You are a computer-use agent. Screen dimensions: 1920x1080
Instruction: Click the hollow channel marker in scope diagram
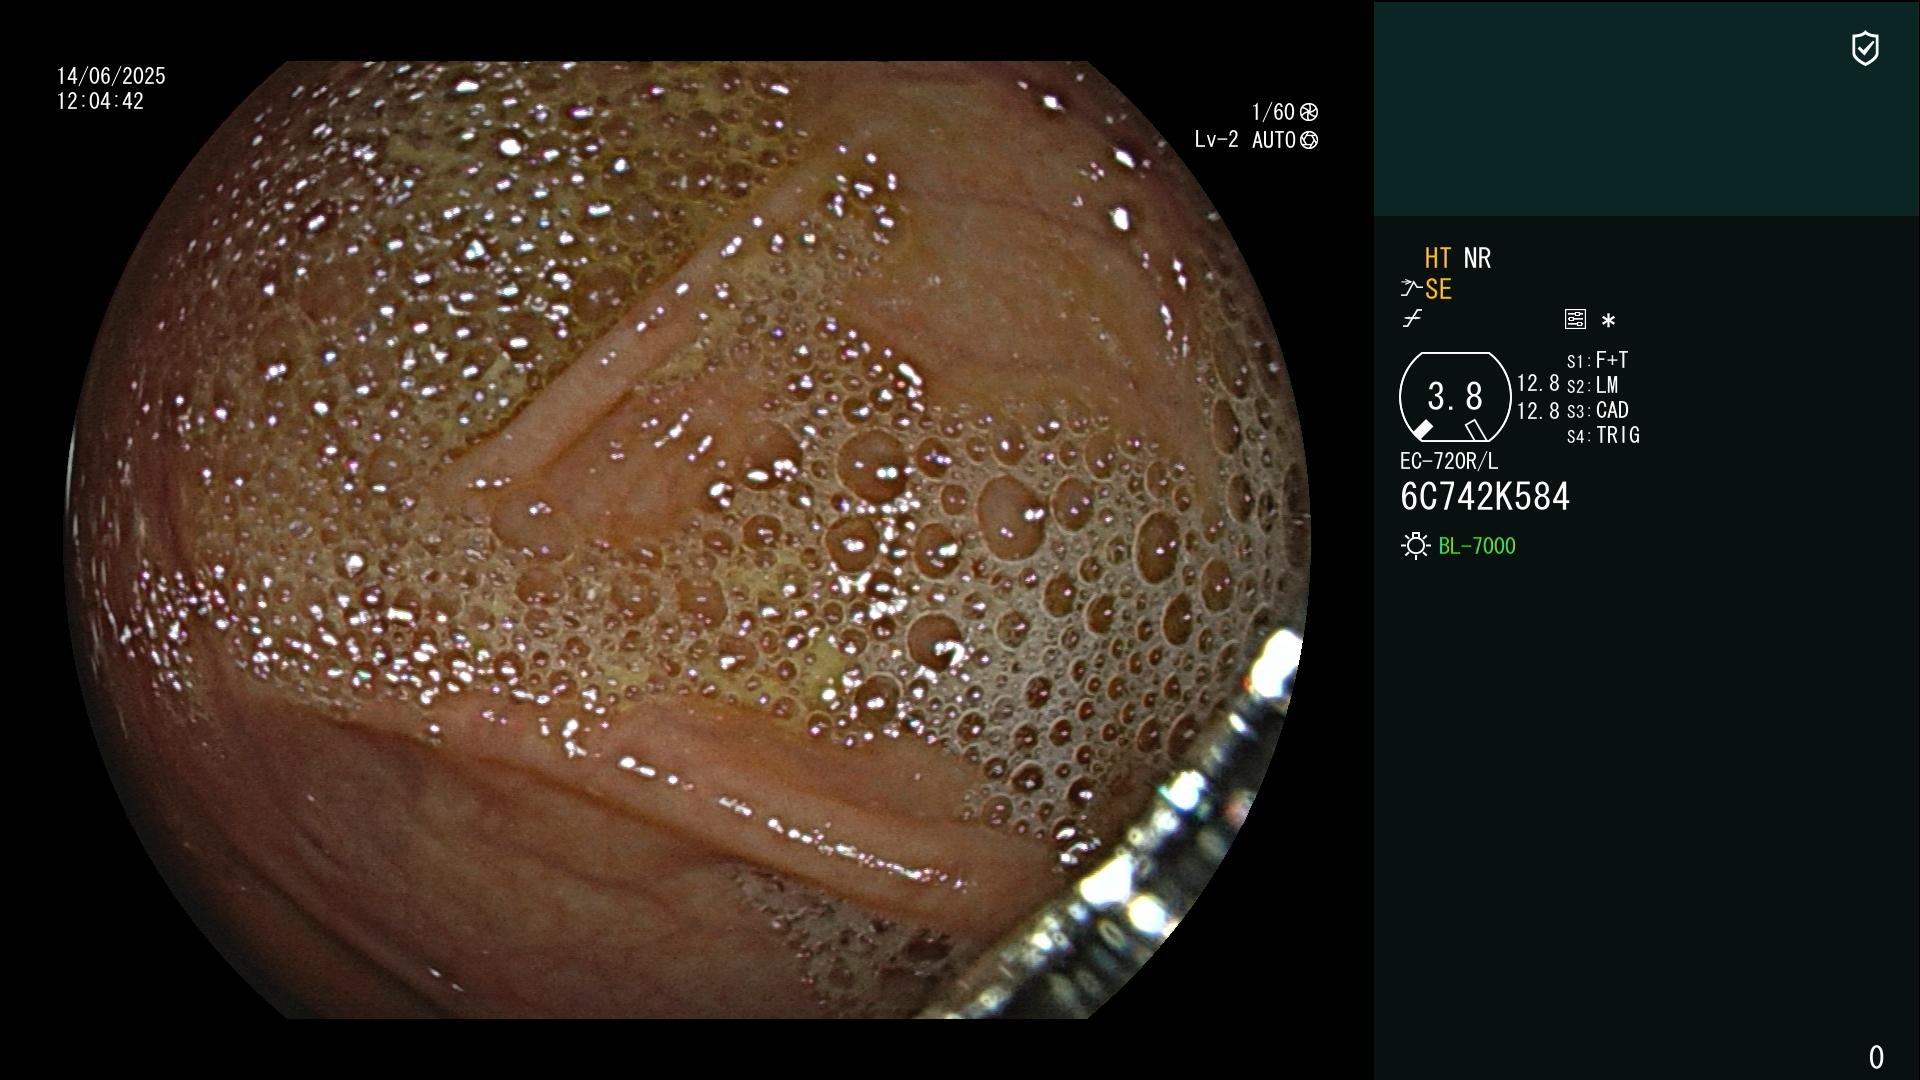point(1476,430)
